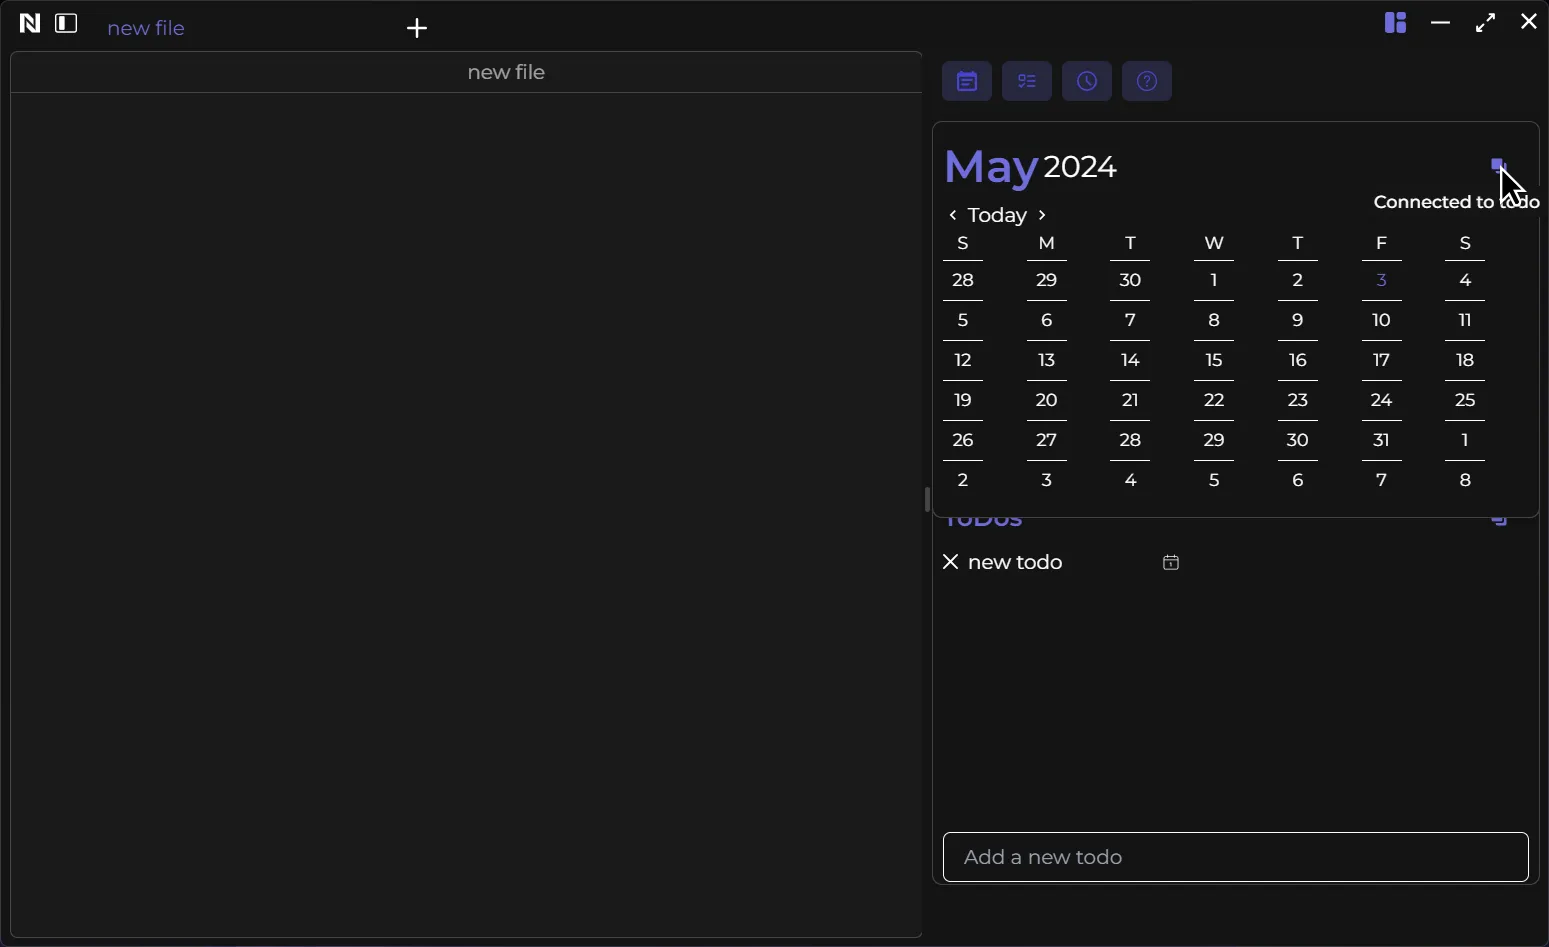Open the "new file" tab

146,28
